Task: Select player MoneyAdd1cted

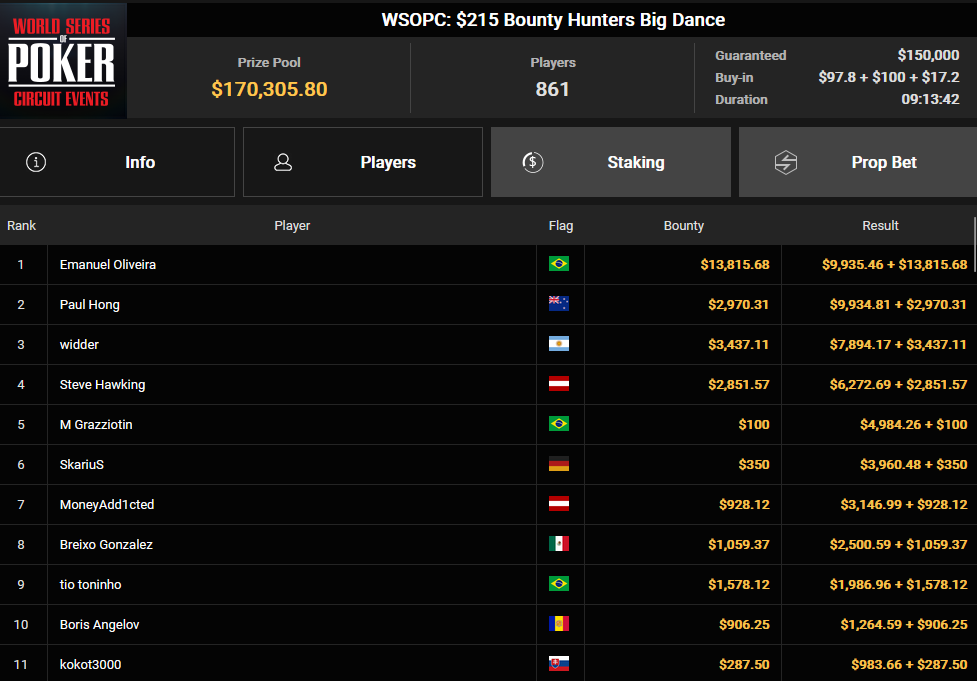Action: (107, 504)
